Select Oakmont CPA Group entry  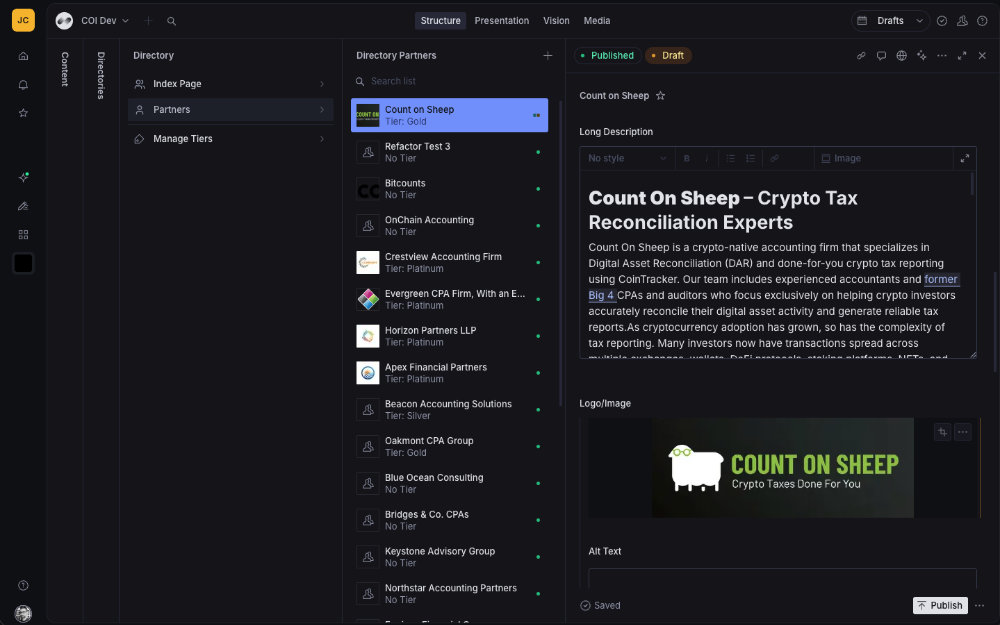(450, 446)
